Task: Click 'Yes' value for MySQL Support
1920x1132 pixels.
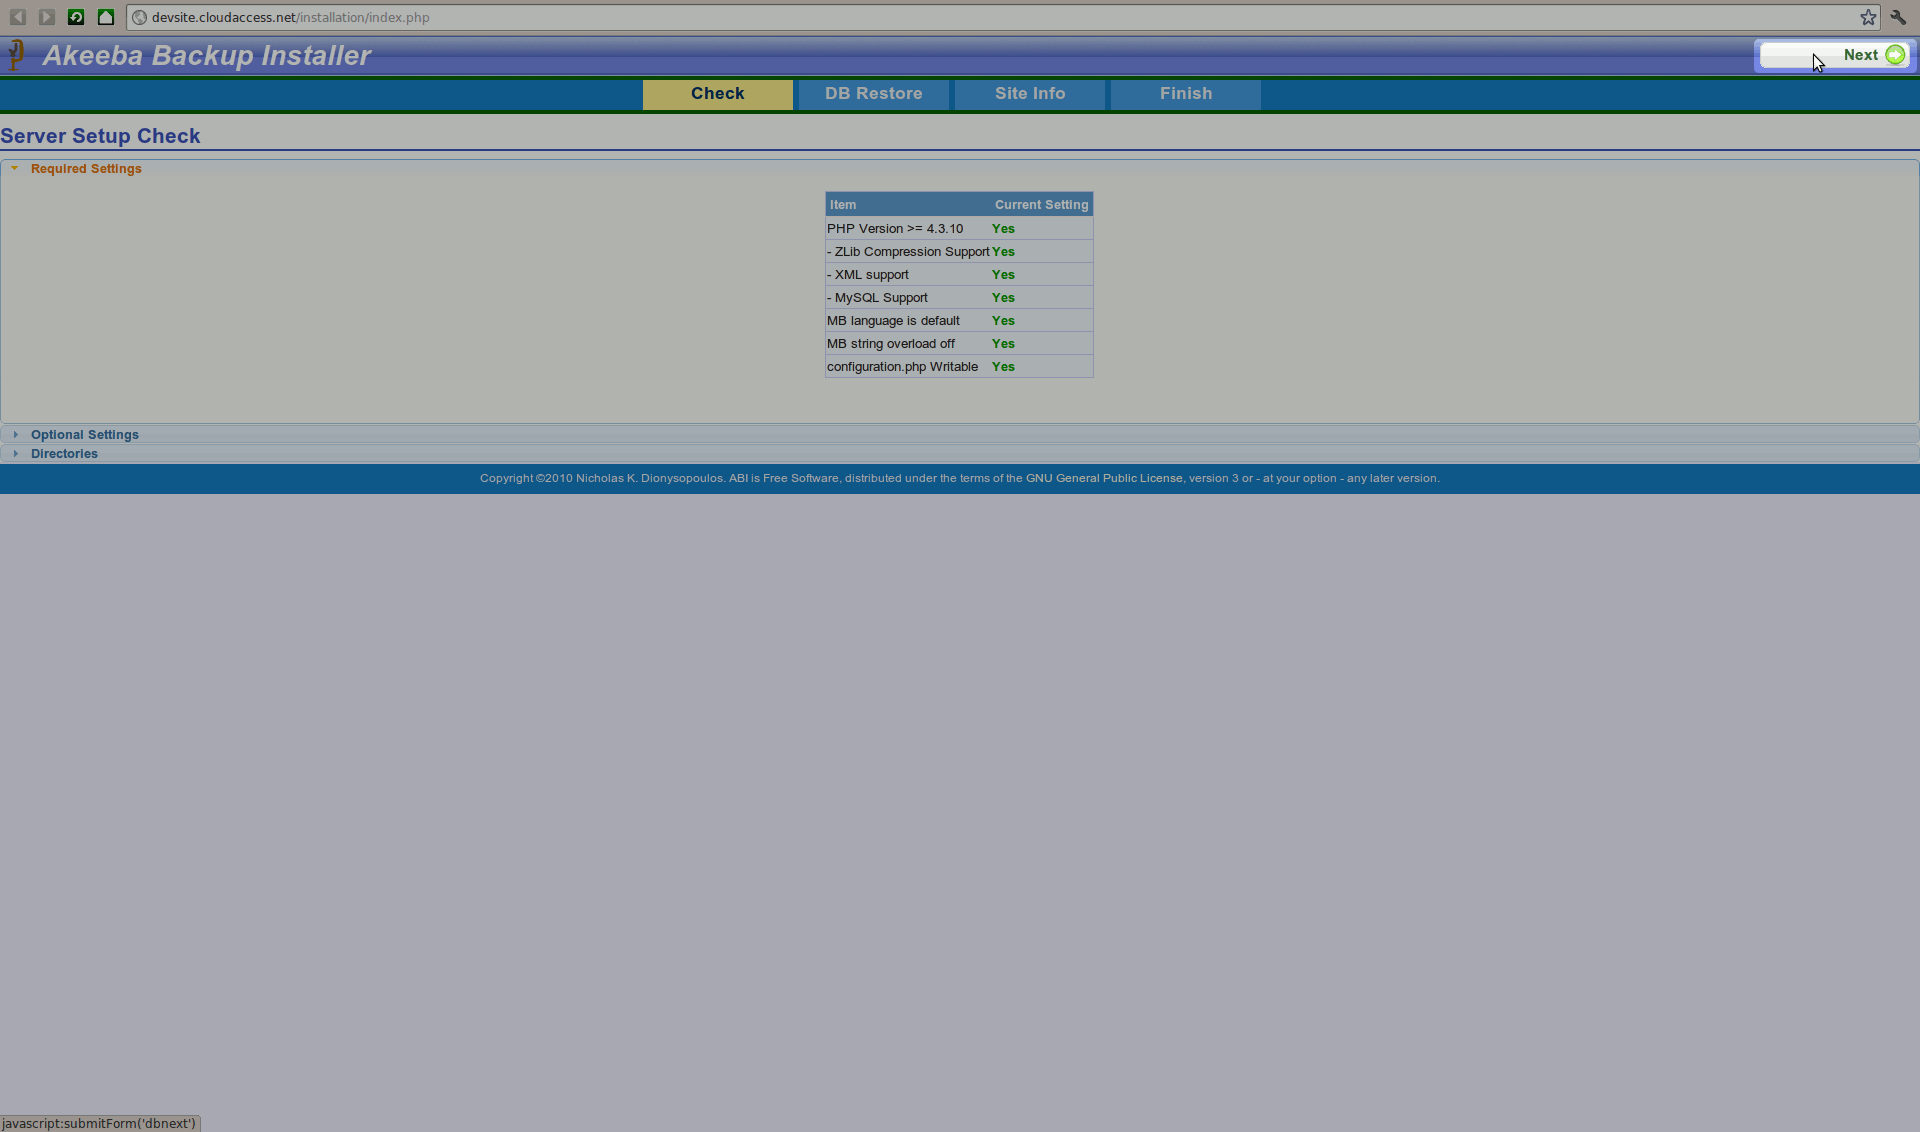Action: coord(1003,298)
